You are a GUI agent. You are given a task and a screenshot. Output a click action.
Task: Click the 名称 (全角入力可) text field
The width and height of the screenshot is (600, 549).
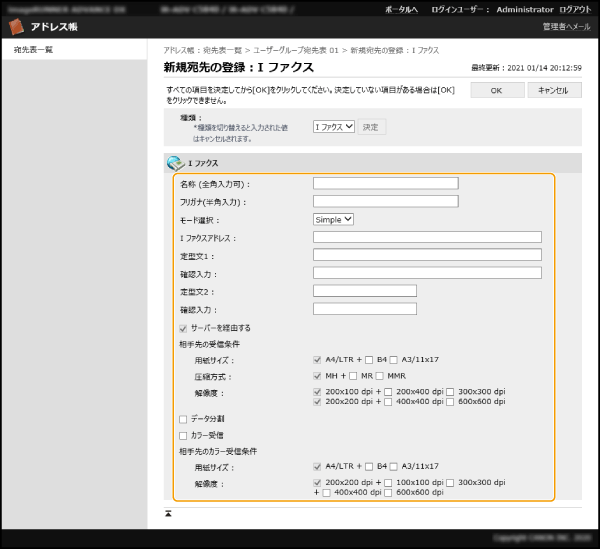point(385,183)
